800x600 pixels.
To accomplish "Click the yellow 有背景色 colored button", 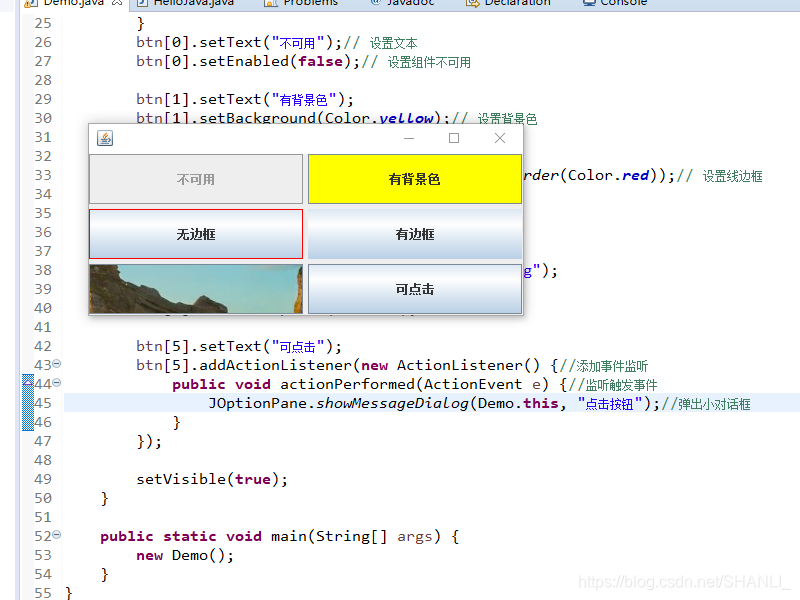I will pyautogui.click(x=414, y=178).
